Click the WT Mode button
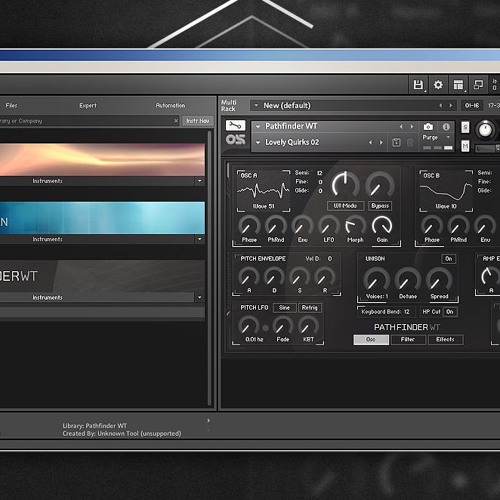The width and height of the screenshot is (500, 500). 345,206
